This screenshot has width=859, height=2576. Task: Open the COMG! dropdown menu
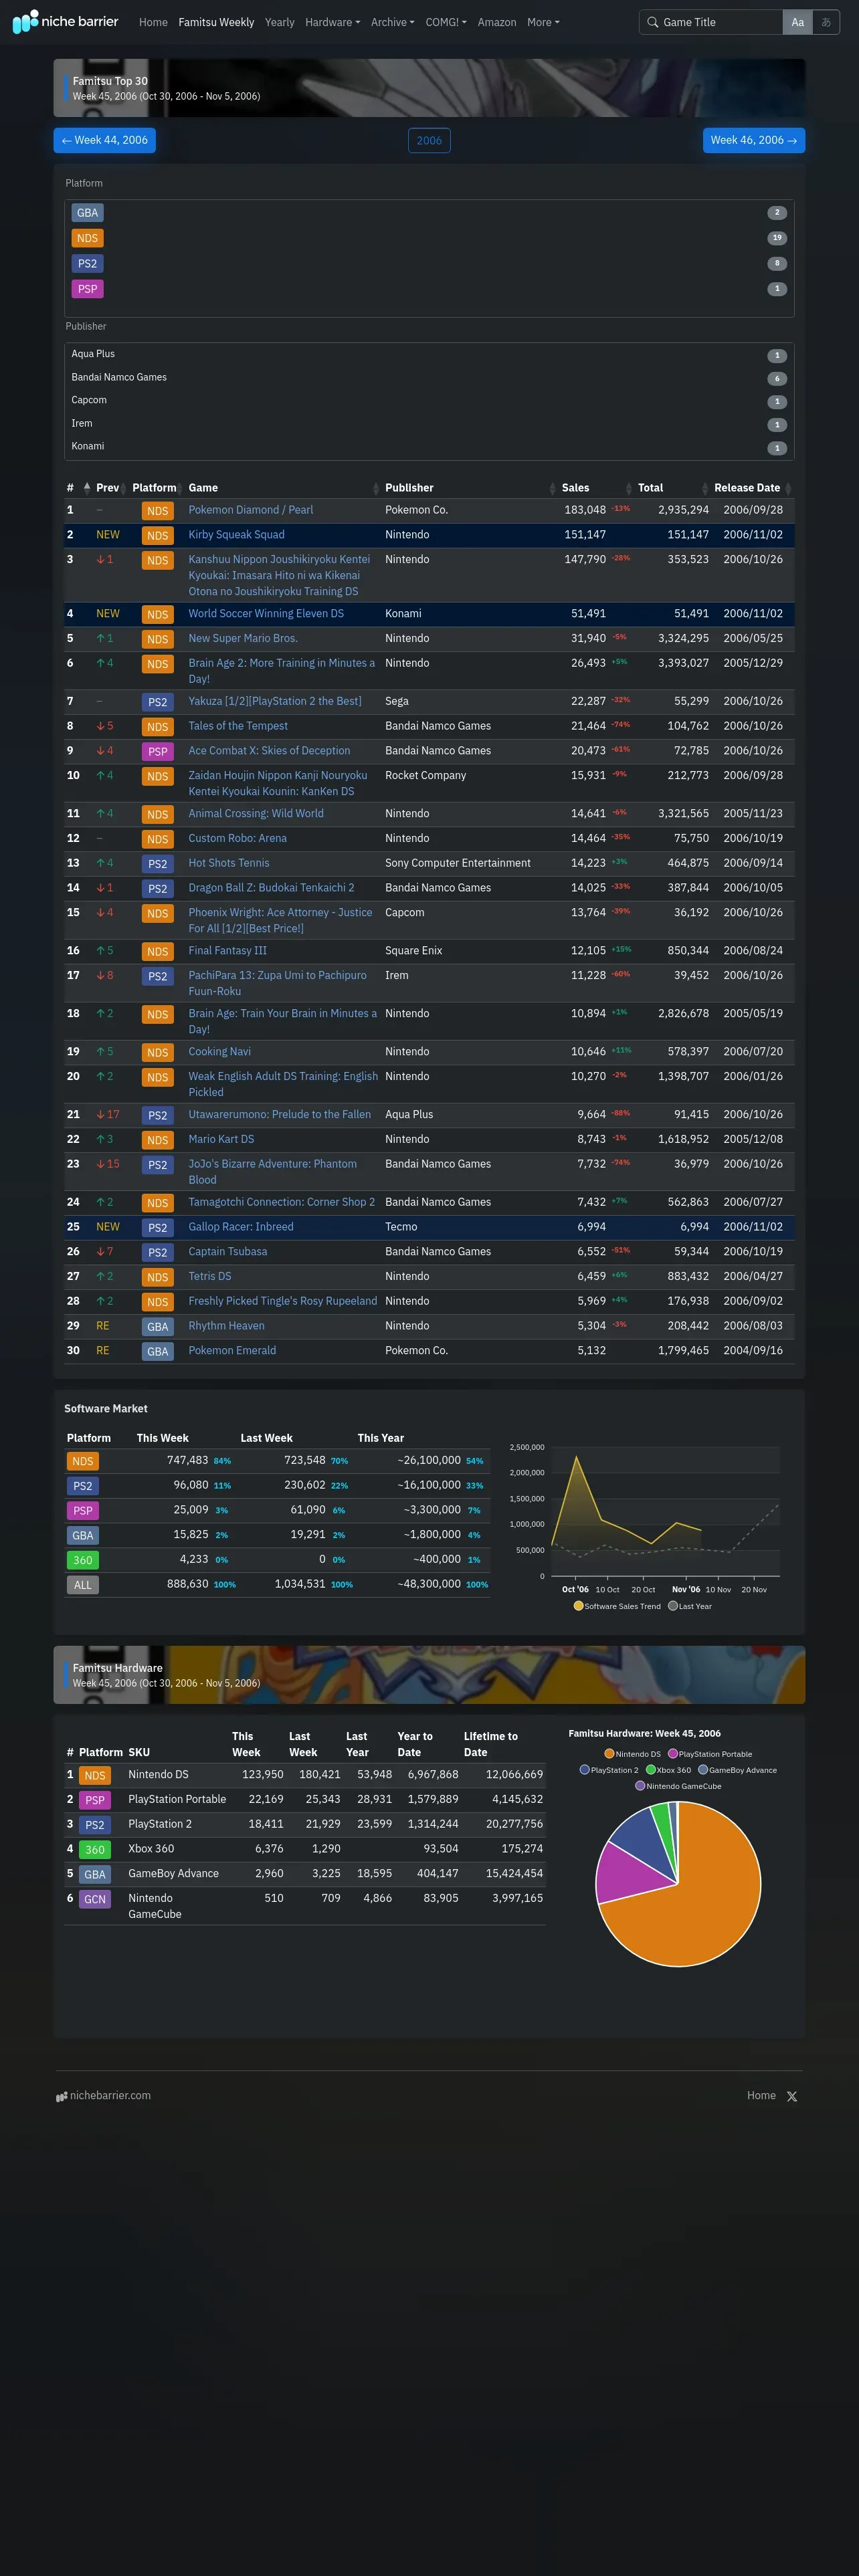[x=446, y=22]
